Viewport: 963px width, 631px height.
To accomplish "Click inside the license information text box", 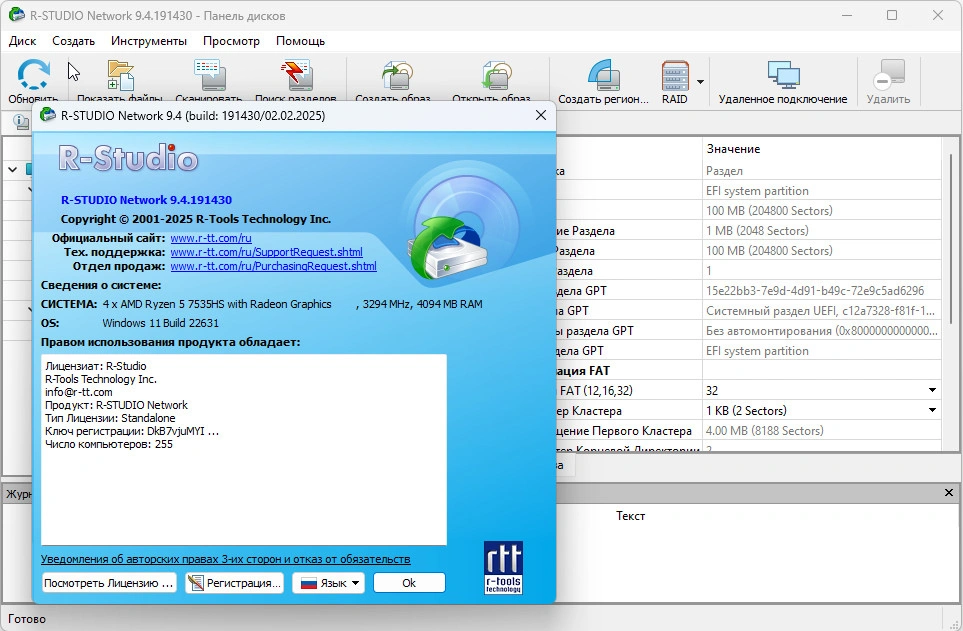I will tap(244, 449).
